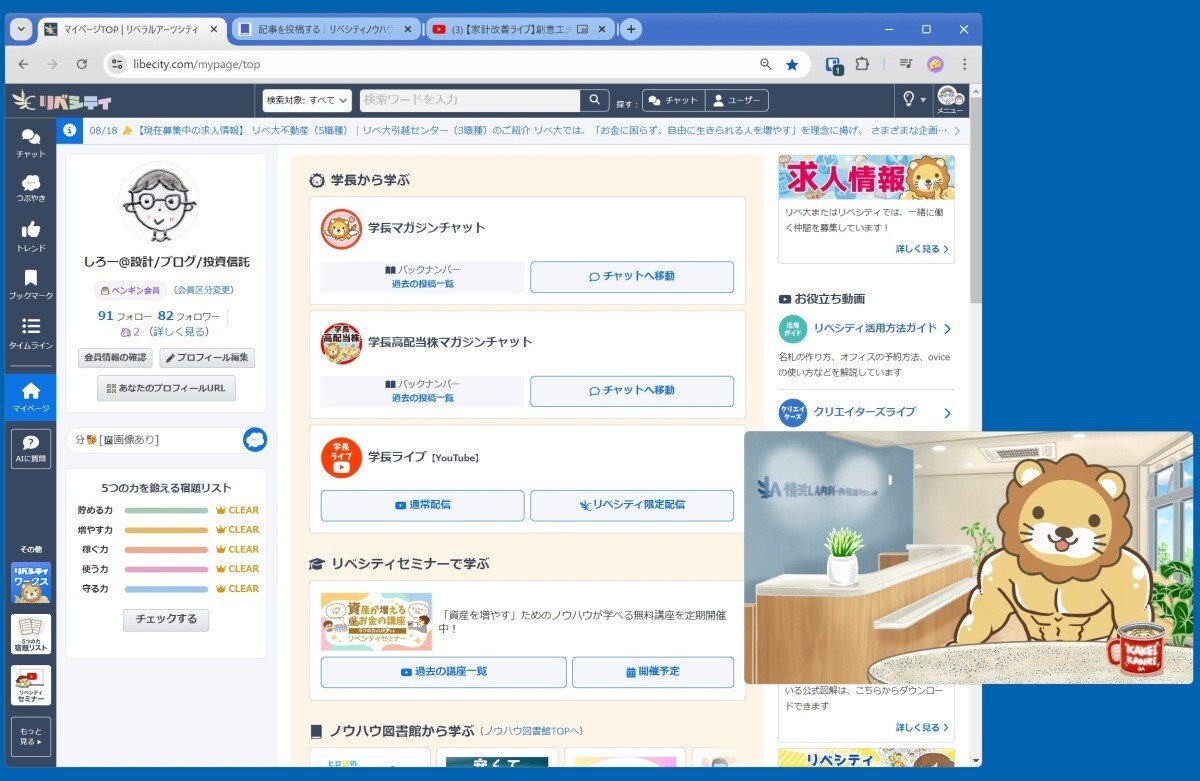Switch to 記事を投稿する browser tab
Viewport: 1200px width, 781px height.
coord(326,29)
